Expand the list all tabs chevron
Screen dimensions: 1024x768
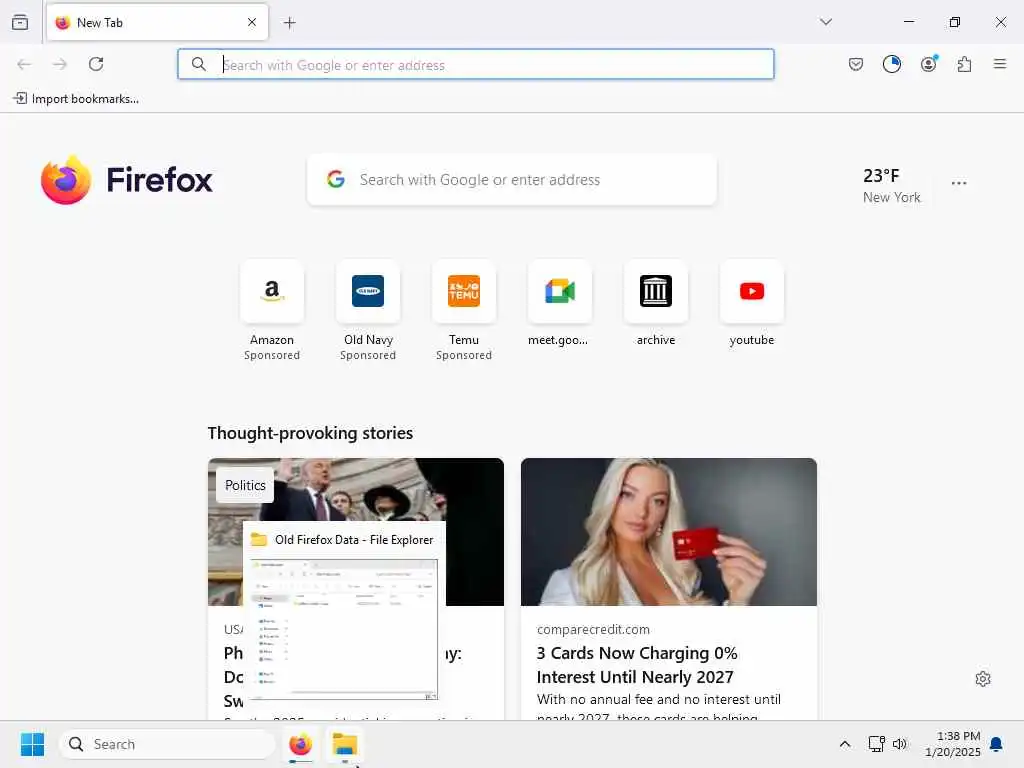[826, 22]
